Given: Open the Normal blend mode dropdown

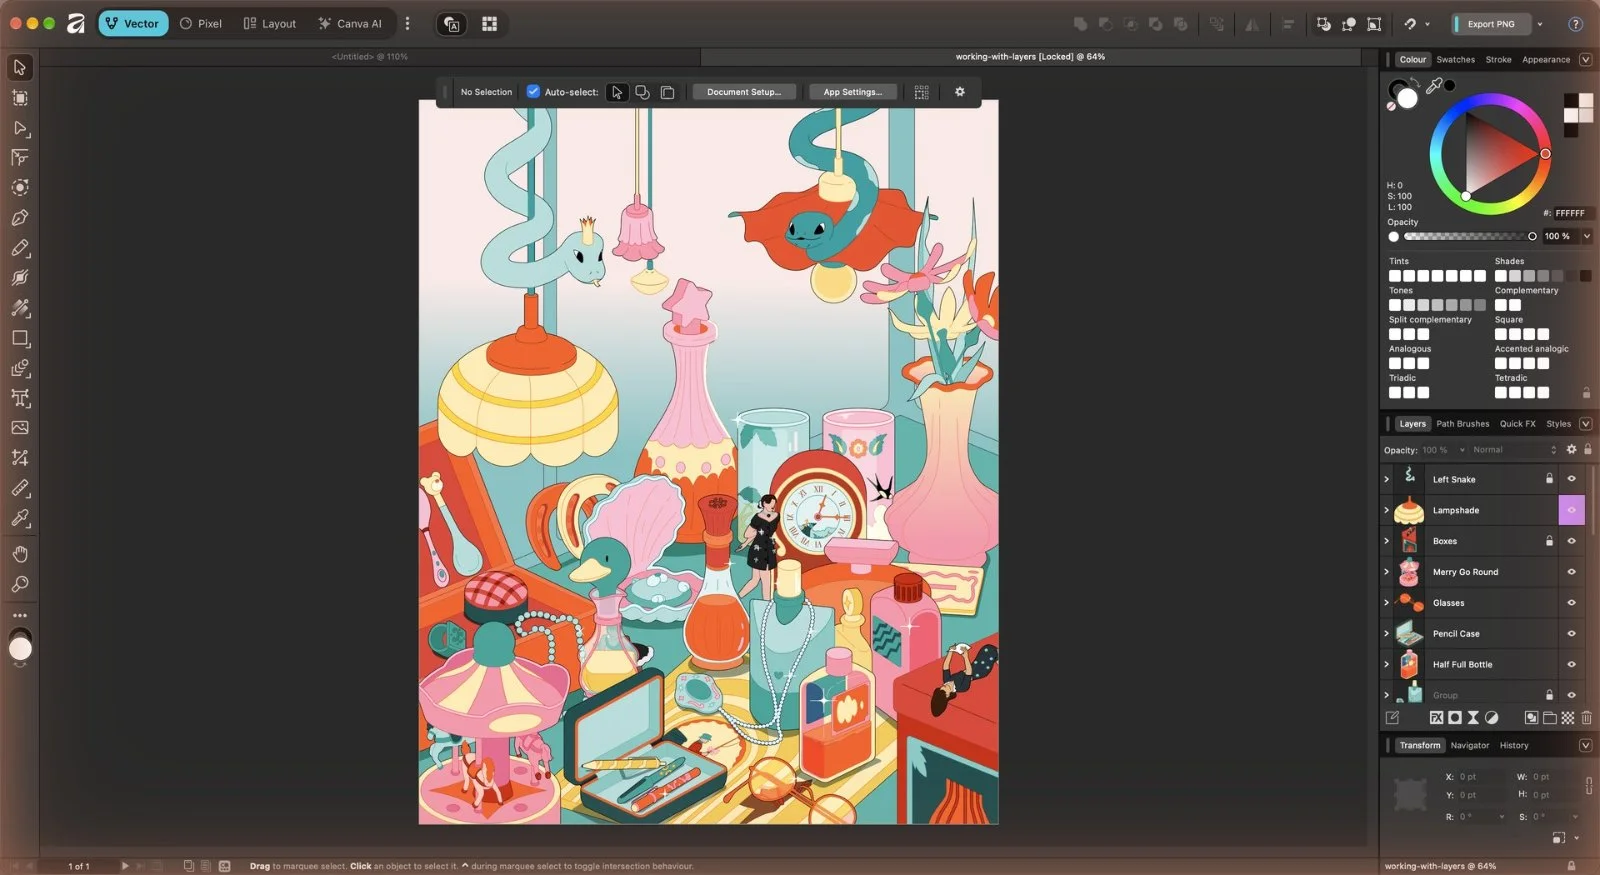Looking at the screenshot, I should pos(1514,450).
